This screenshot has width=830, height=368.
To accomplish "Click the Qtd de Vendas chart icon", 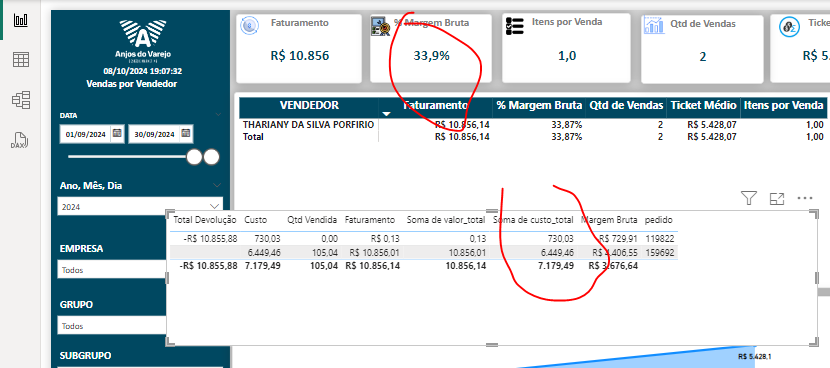I will point(653,25).
